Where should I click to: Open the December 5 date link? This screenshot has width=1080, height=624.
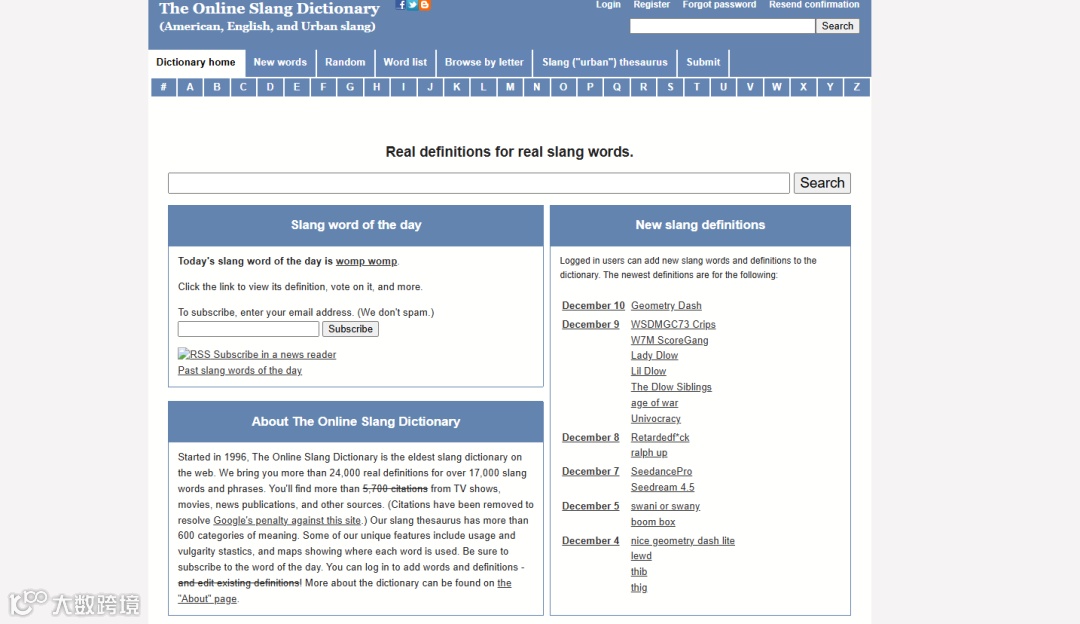click(590, 506)
